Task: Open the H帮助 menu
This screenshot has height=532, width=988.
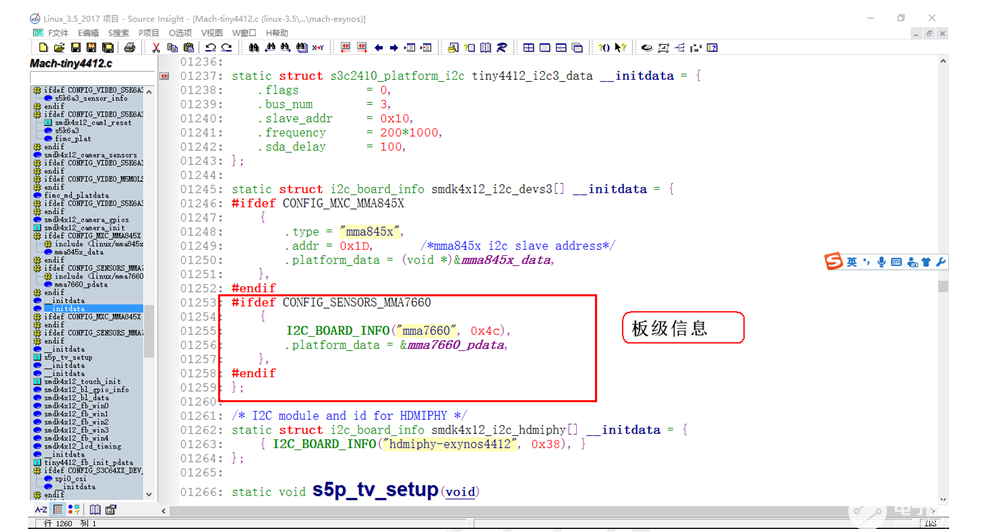Action: pos(277,33)
